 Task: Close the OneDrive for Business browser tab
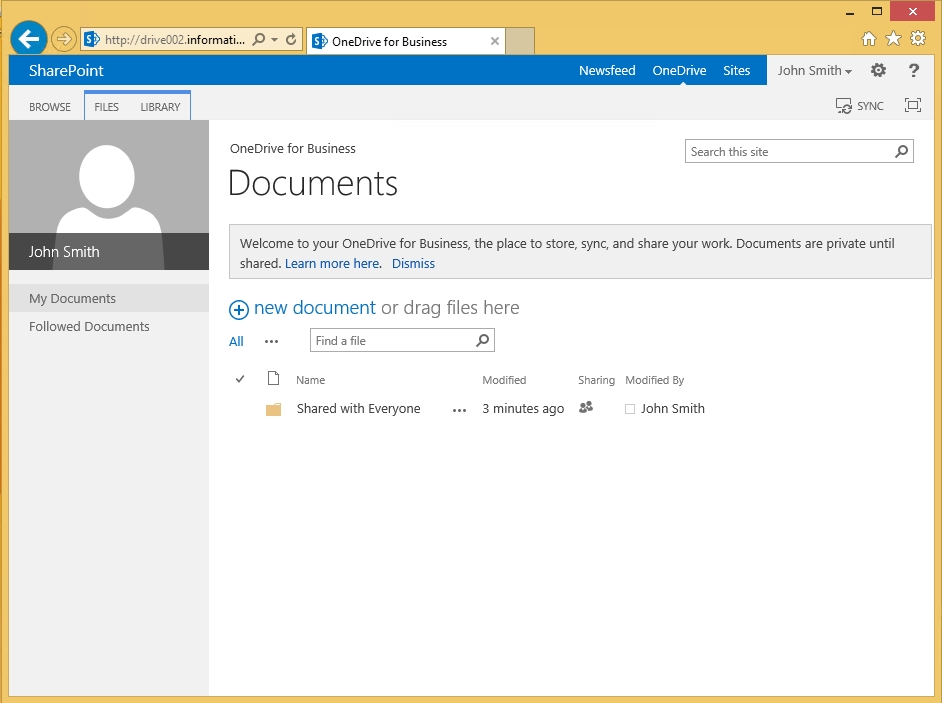494,41
